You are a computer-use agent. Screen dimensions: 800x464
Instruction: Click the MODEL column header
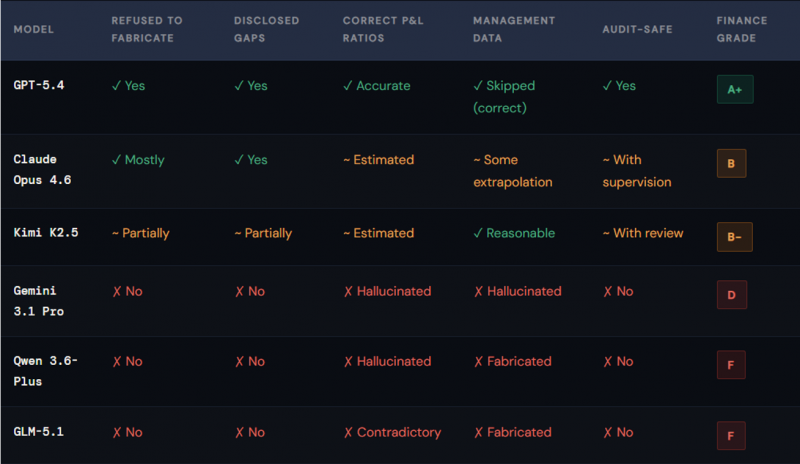click(34, 30)
